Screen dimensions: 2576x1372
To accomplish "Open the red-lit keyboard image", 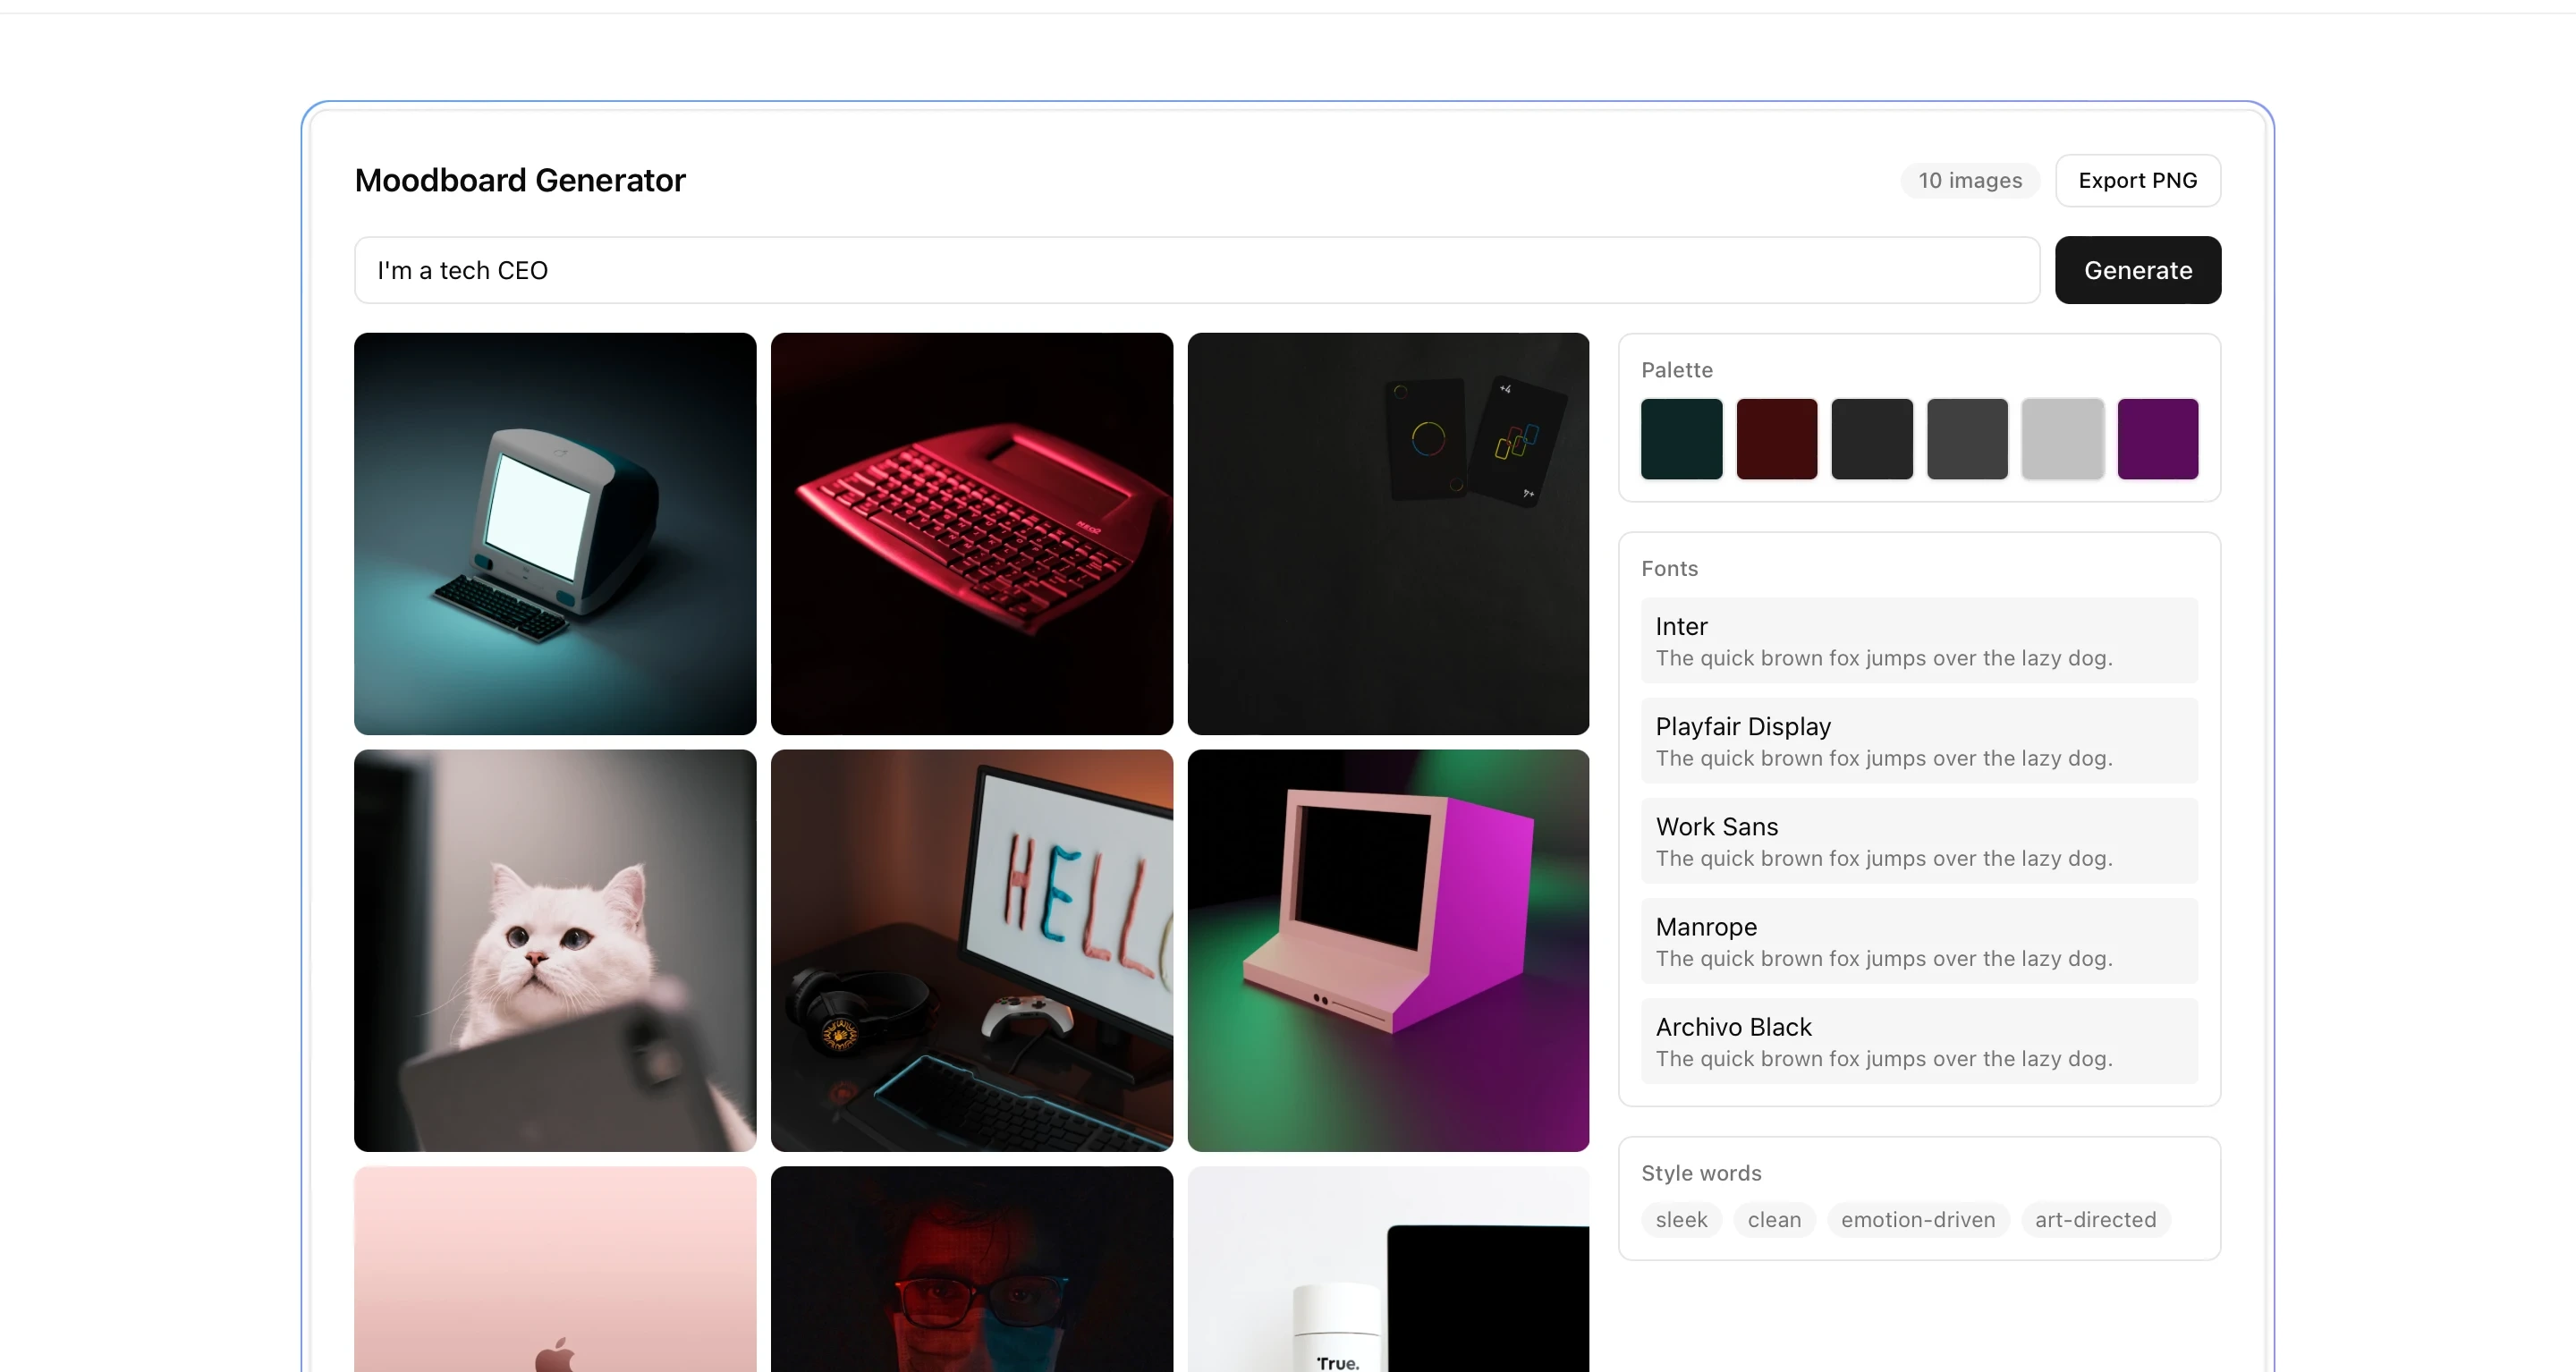I will [x=971, y=534].
